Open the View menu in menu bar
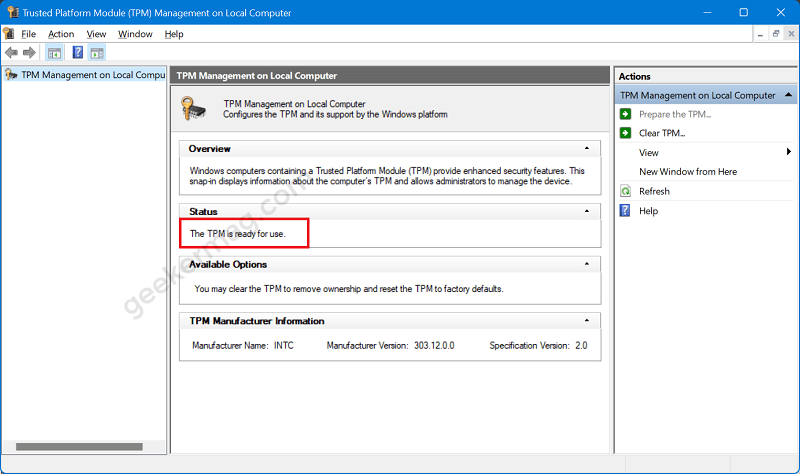This screenshot has height=474, width=800. (x=96, y=34)
